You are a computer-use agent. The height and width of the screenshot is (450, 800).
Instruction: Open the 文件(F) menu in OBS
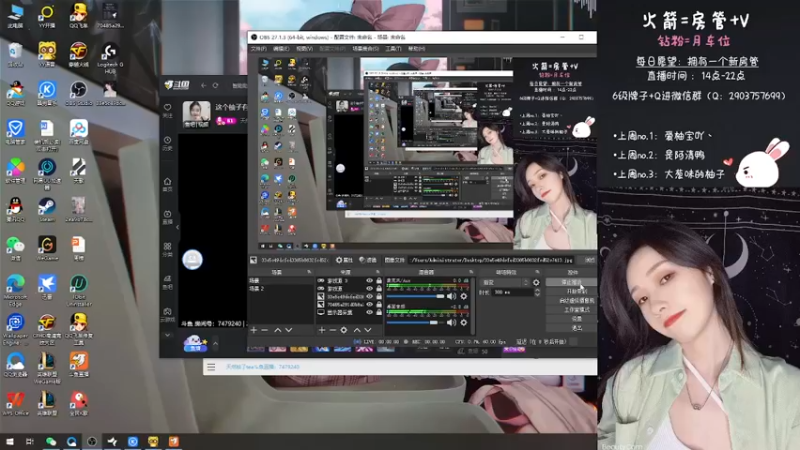point(259,49)
